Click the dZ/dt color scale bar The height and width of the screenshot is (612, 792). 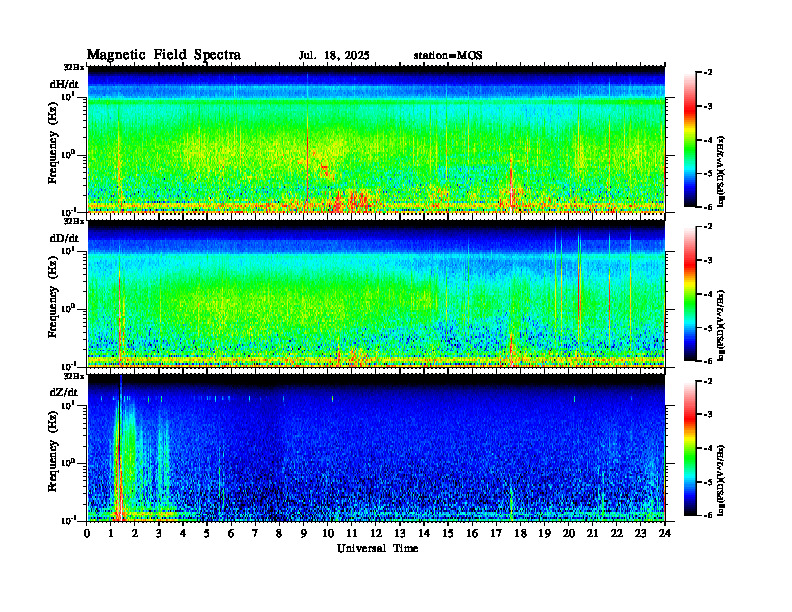click(690, 448)
